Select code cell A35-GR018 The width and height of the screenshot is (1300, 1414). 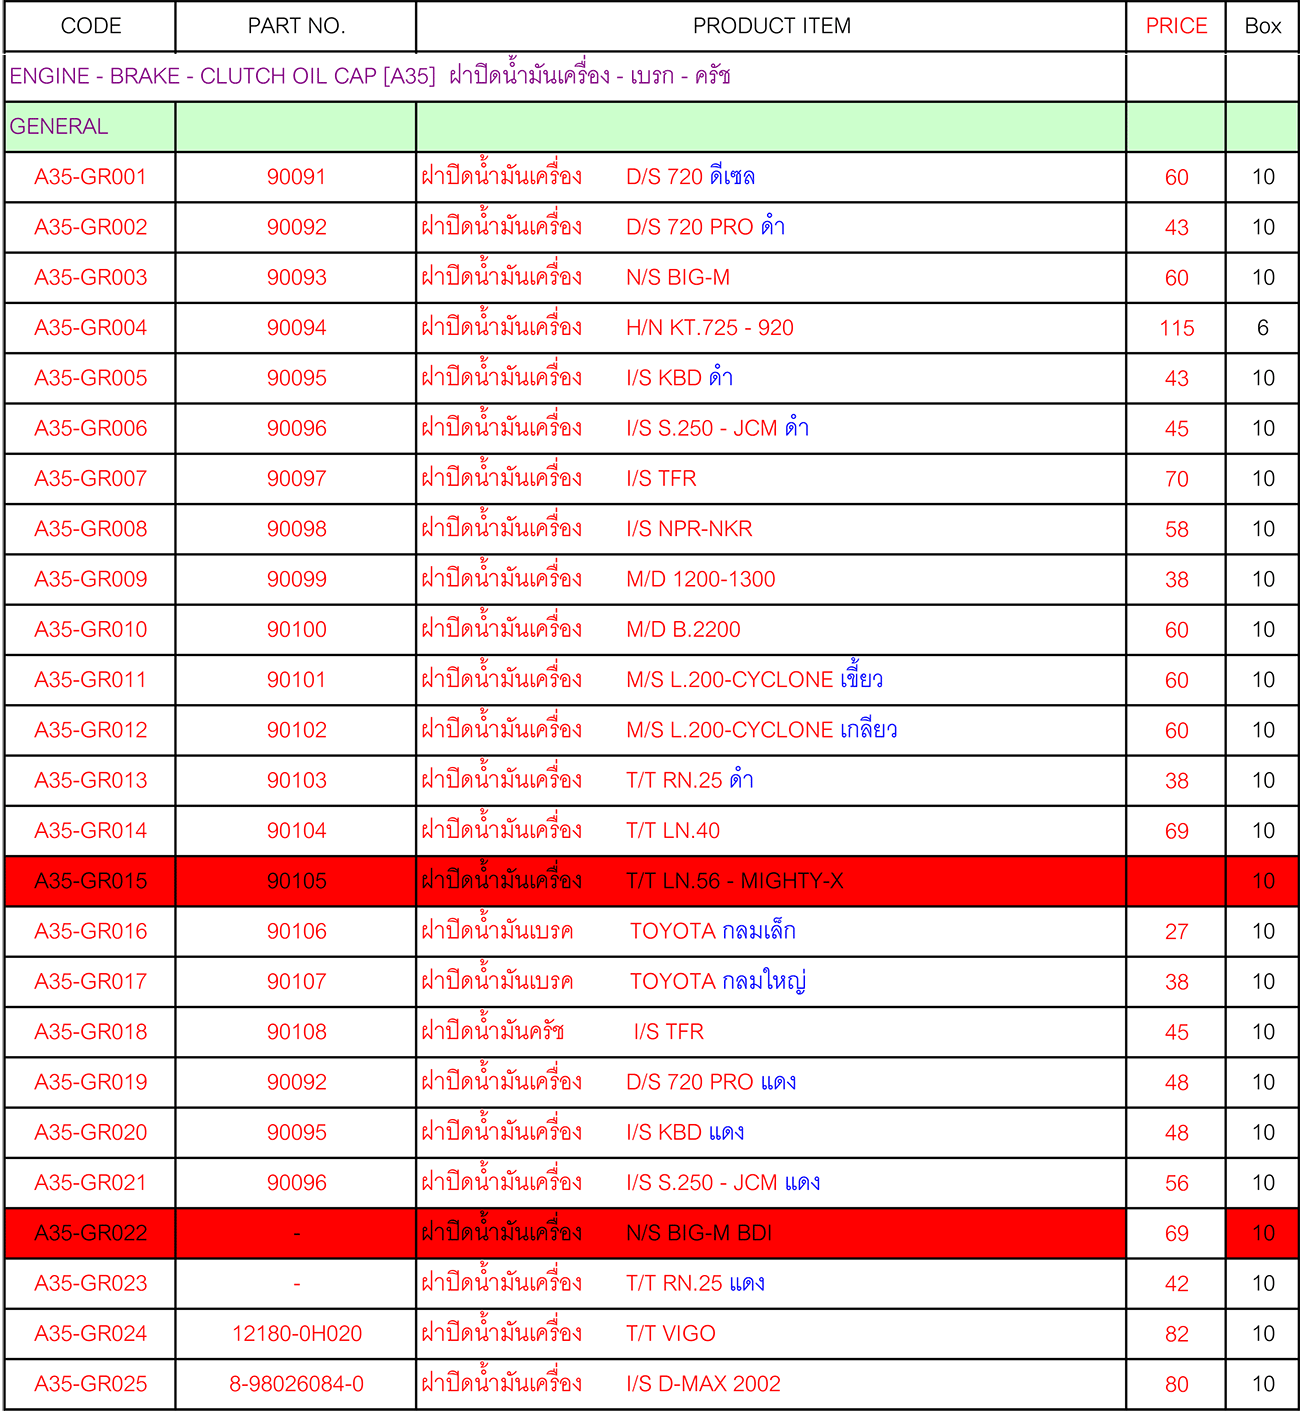(x=91, y=1032)
